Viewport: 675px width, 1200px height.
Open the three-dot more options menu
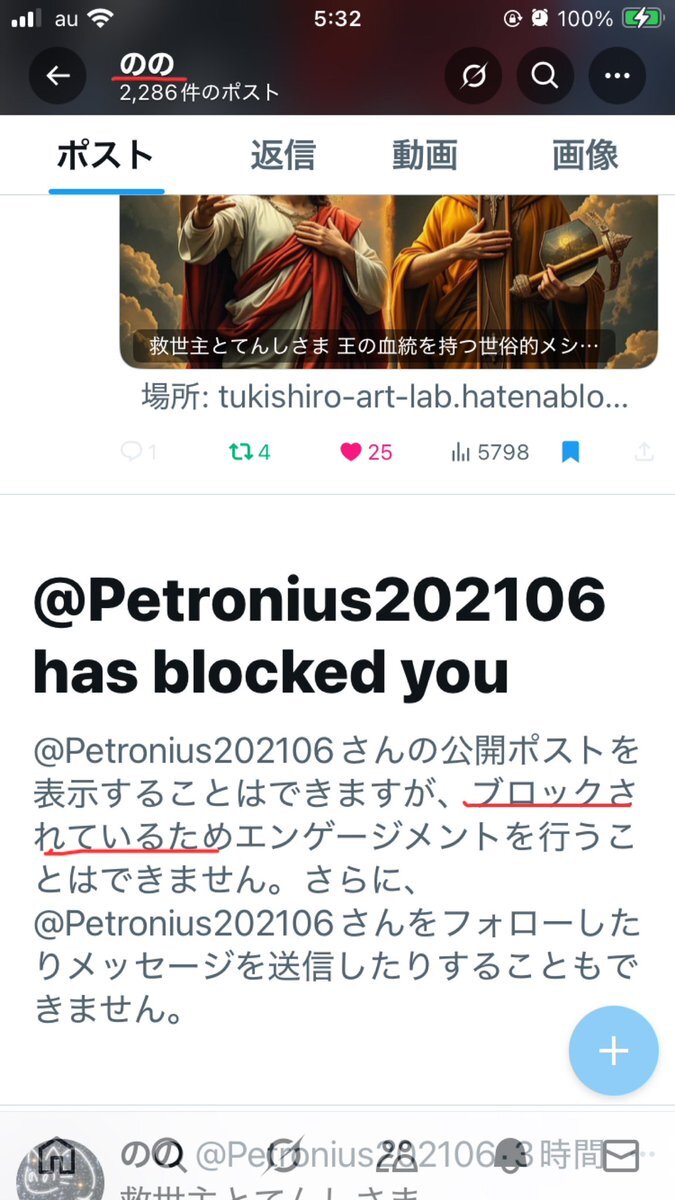[x=617, y=76]
